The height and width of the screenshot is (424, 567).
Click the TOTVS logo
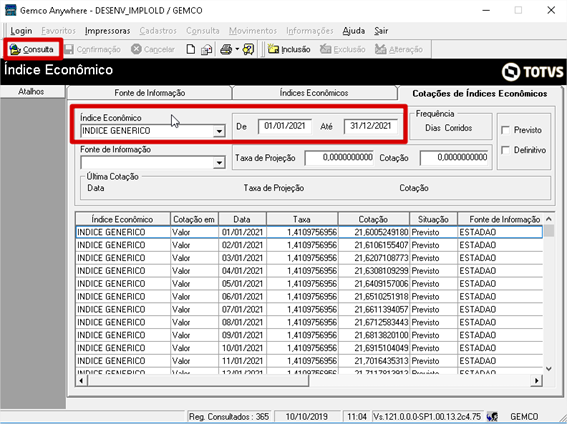(532, 72)
